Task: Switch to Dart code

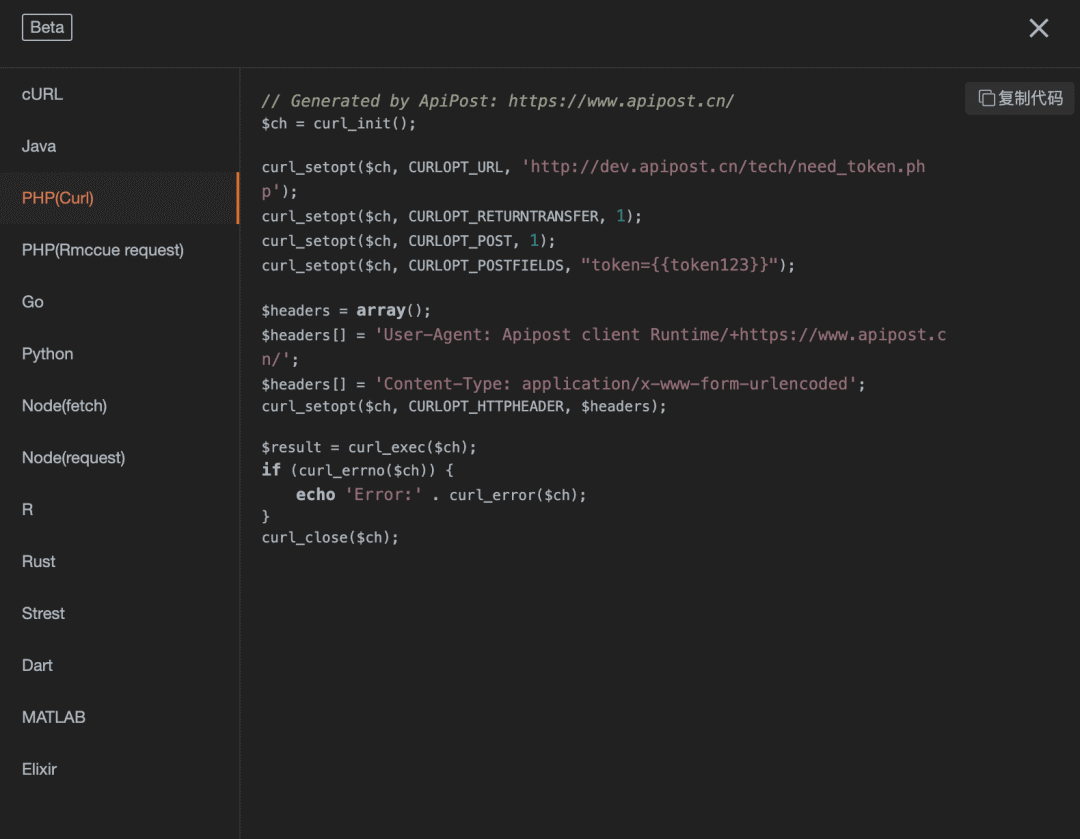Action: [120, 665]
